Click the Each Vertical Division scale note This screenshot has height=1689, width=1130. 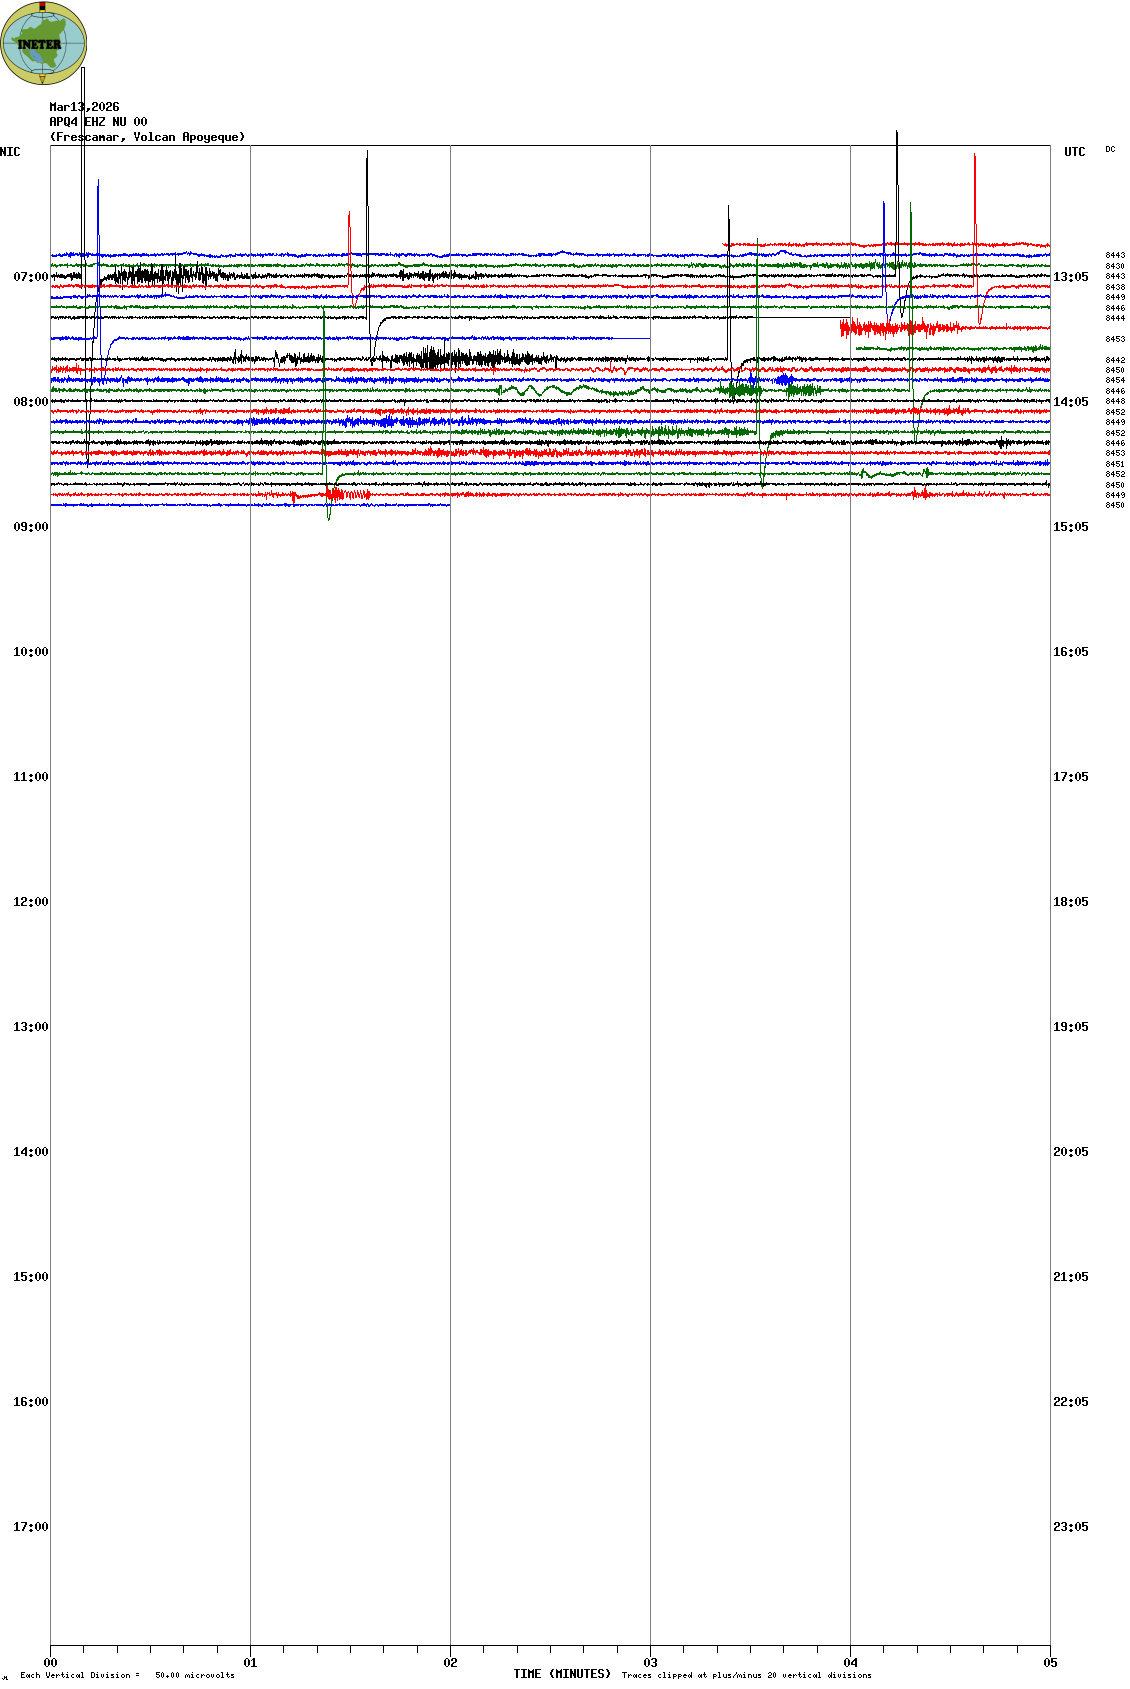(x=127, y=1675)
